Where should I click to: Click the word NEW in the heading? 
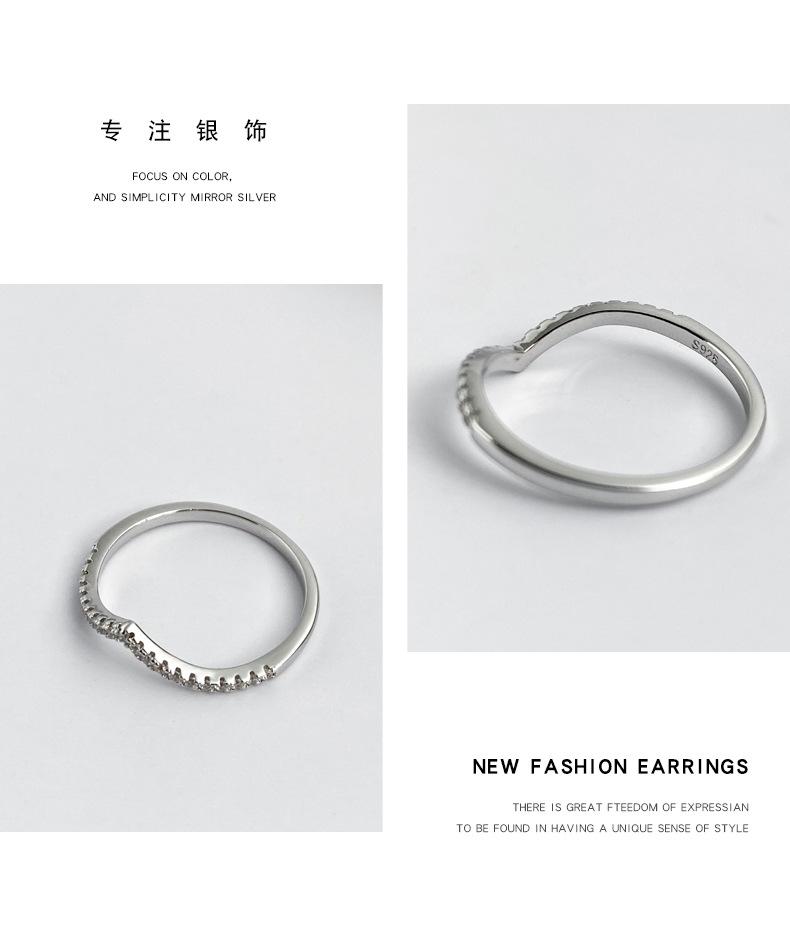coord(496,767)
